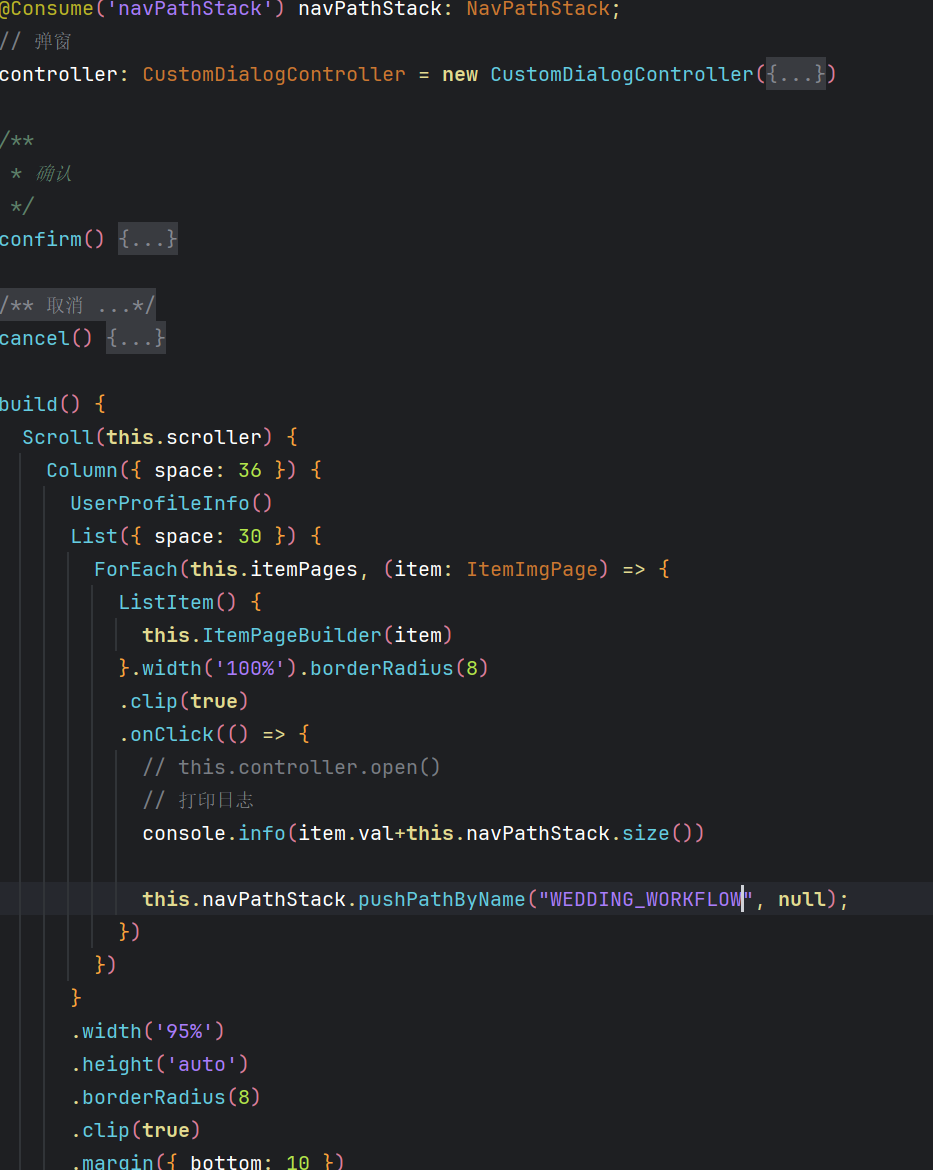Expand the folded confirm() method body
This screenshot has height=1170, width=933.
[x=147, y=239]
